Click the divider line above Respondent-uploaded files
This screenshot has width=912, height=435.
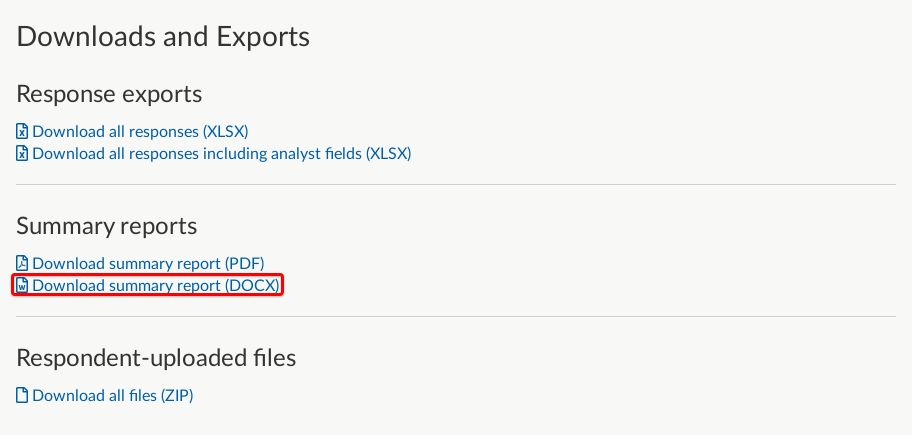pos(456,316)
